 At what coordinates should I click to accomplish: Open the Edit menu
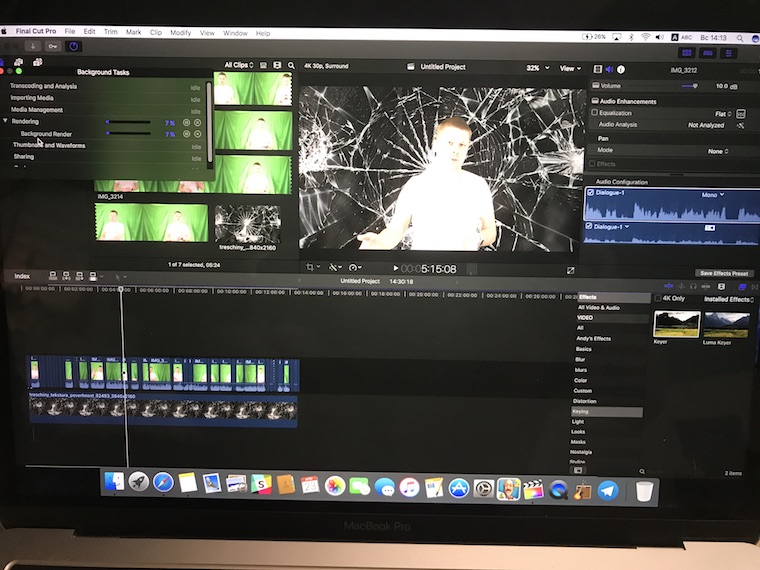click(89, 32)
